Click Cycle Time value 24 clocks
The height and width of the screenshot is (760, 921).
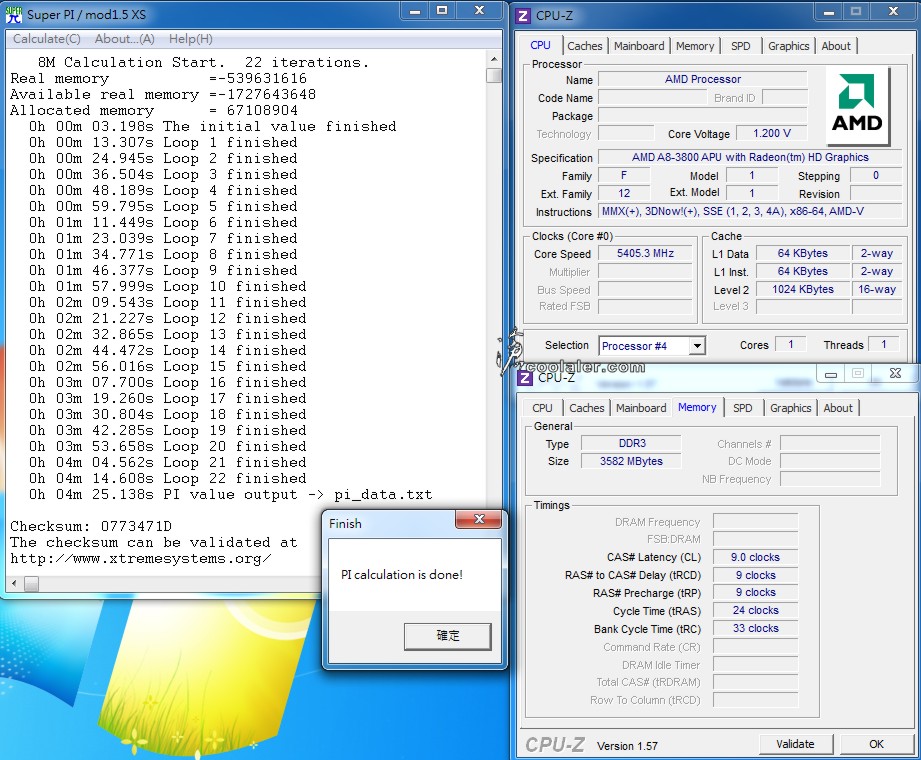[755, 610]
